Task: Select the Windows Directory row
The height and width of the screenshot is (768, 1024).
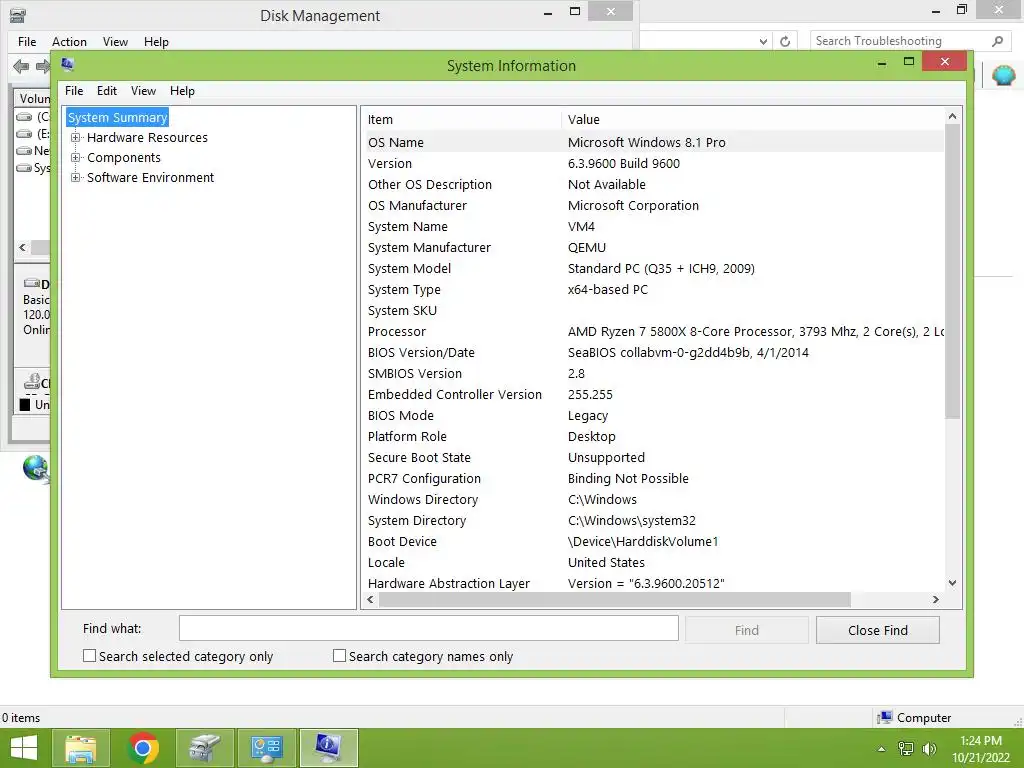Action: [x=653, y=500]
